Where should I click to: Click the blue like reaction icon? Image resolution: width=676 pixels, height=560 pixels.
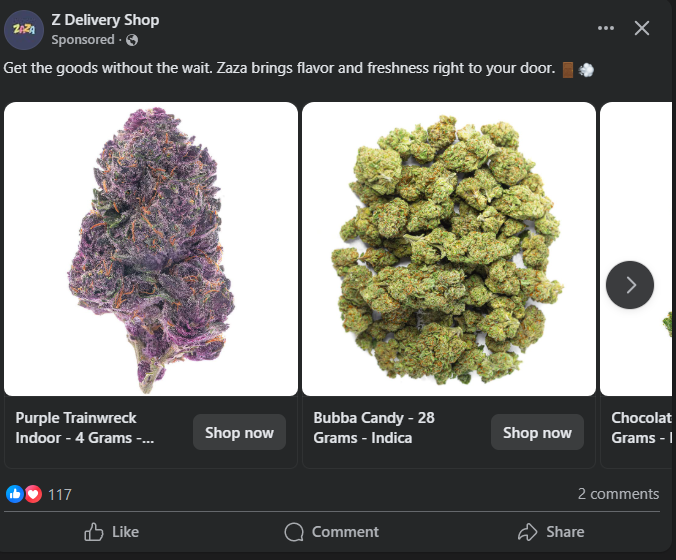click(15, 494)
